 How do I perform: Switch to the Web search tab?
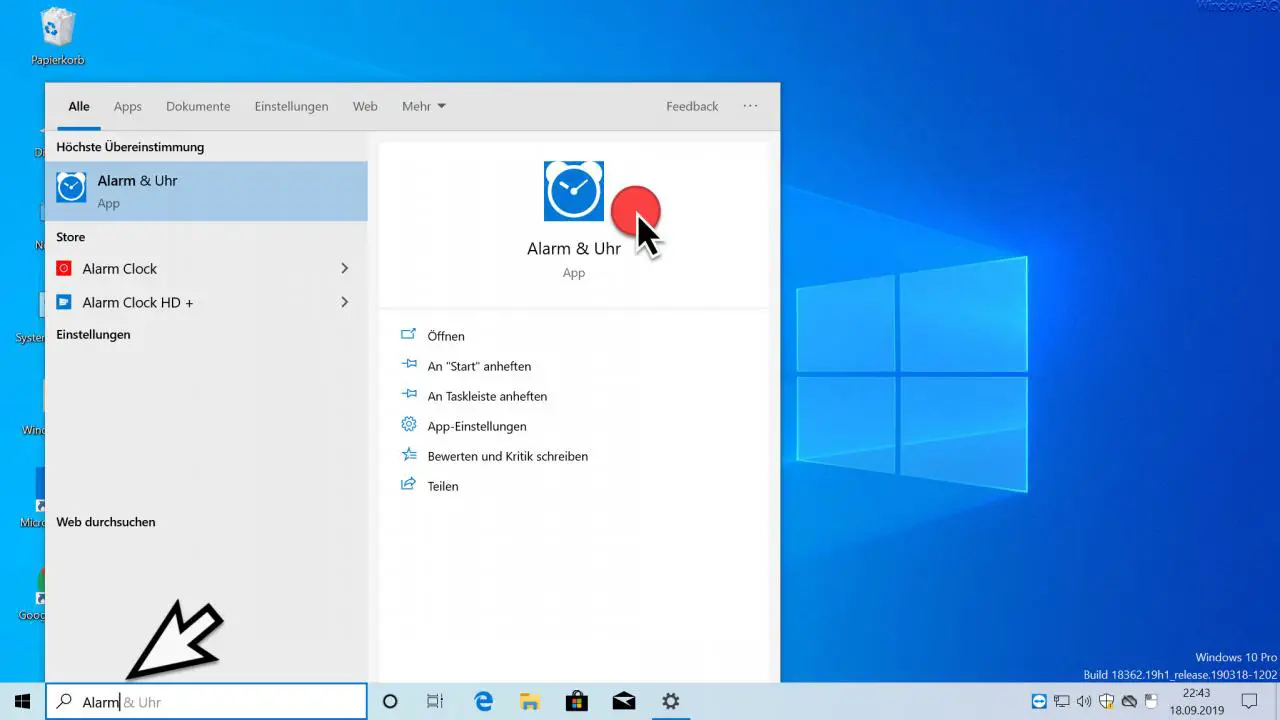(365, 106)
